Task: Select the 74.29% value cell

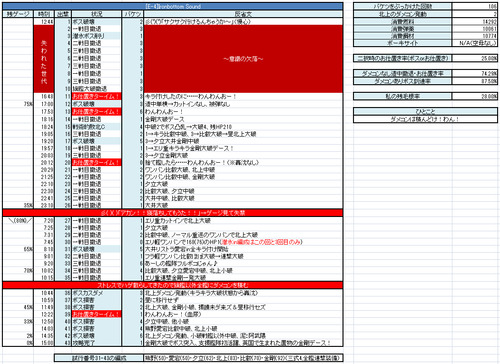Action: tap(475, 73)
